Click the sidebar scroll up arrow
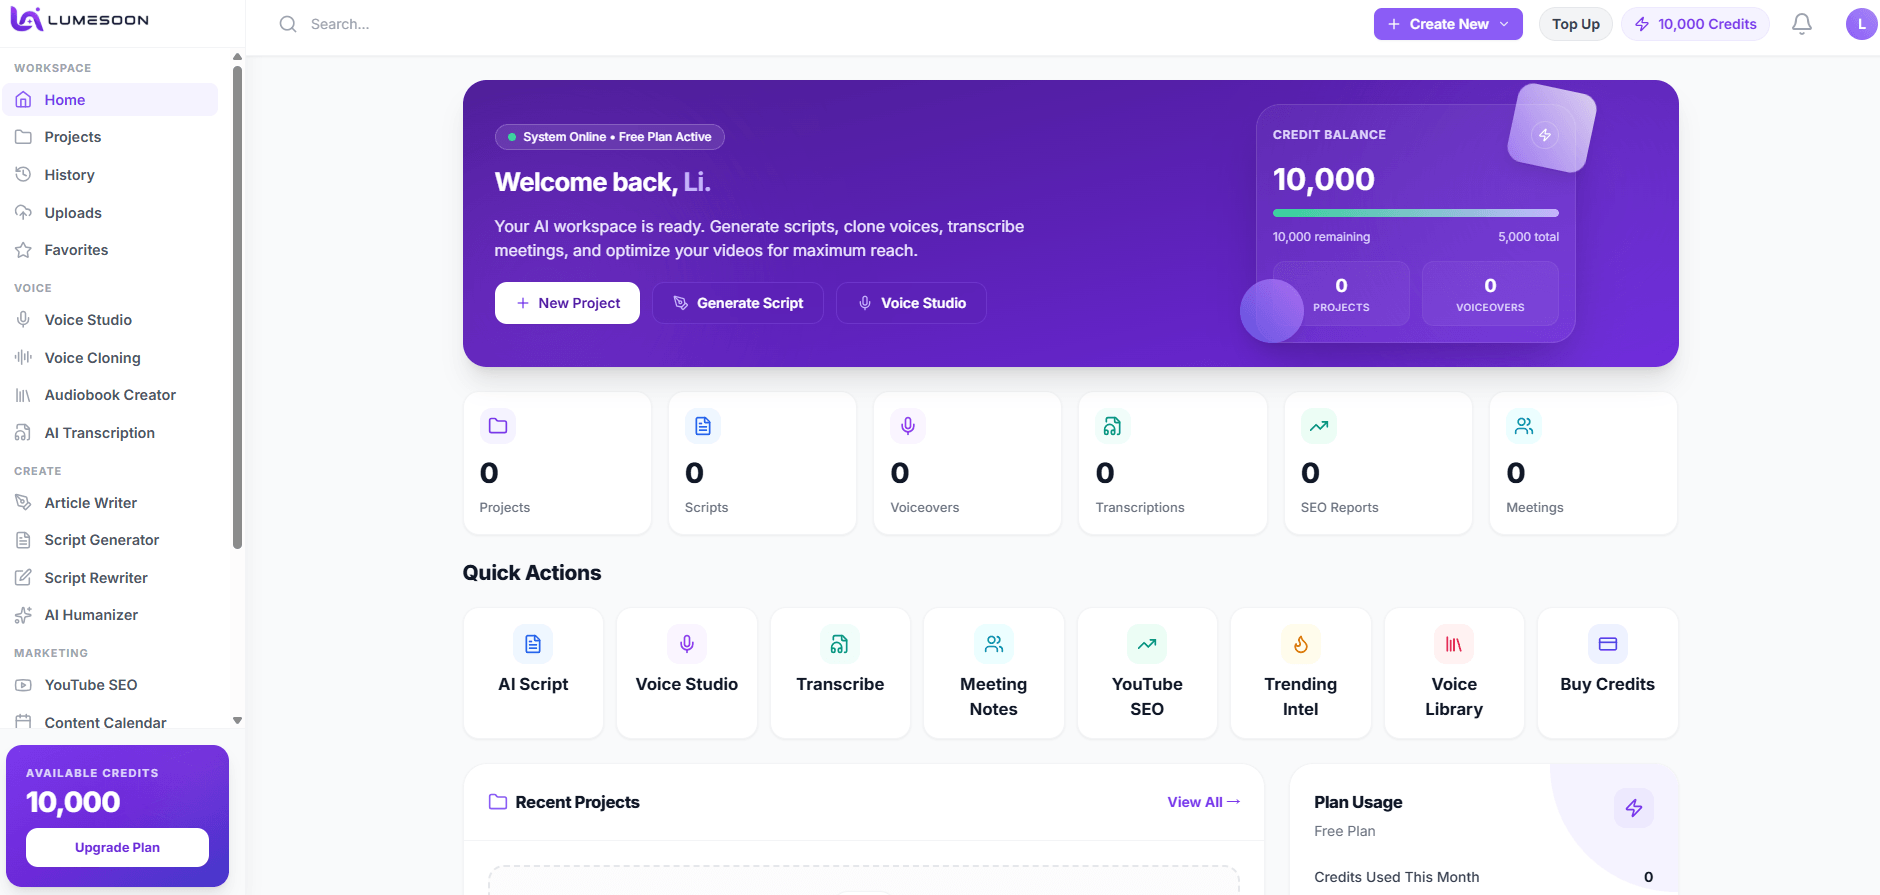Viewport: 1880px width, 895px height. click(237, 57)
